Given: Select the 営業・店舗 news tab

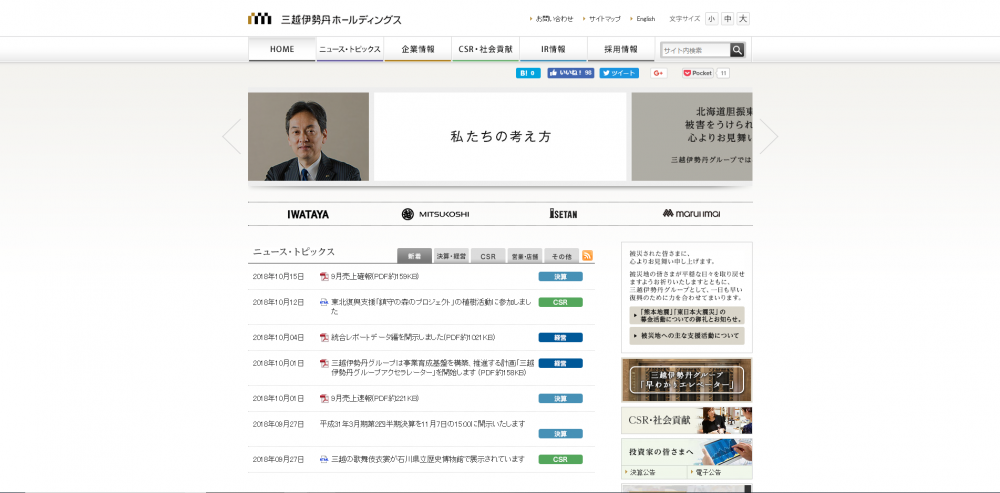Looking at the screenshot, I should [525, 256].
